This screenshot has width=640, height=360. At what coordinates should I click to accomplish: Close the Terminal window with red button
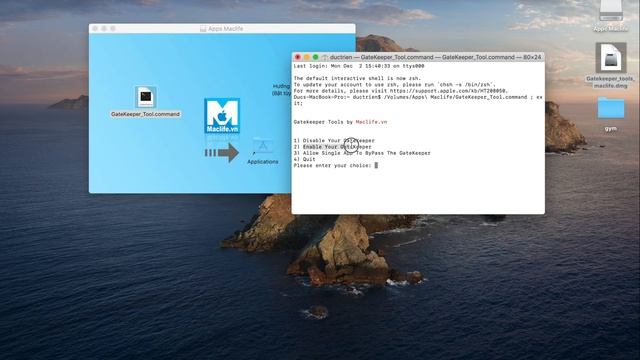pos(298,57)
